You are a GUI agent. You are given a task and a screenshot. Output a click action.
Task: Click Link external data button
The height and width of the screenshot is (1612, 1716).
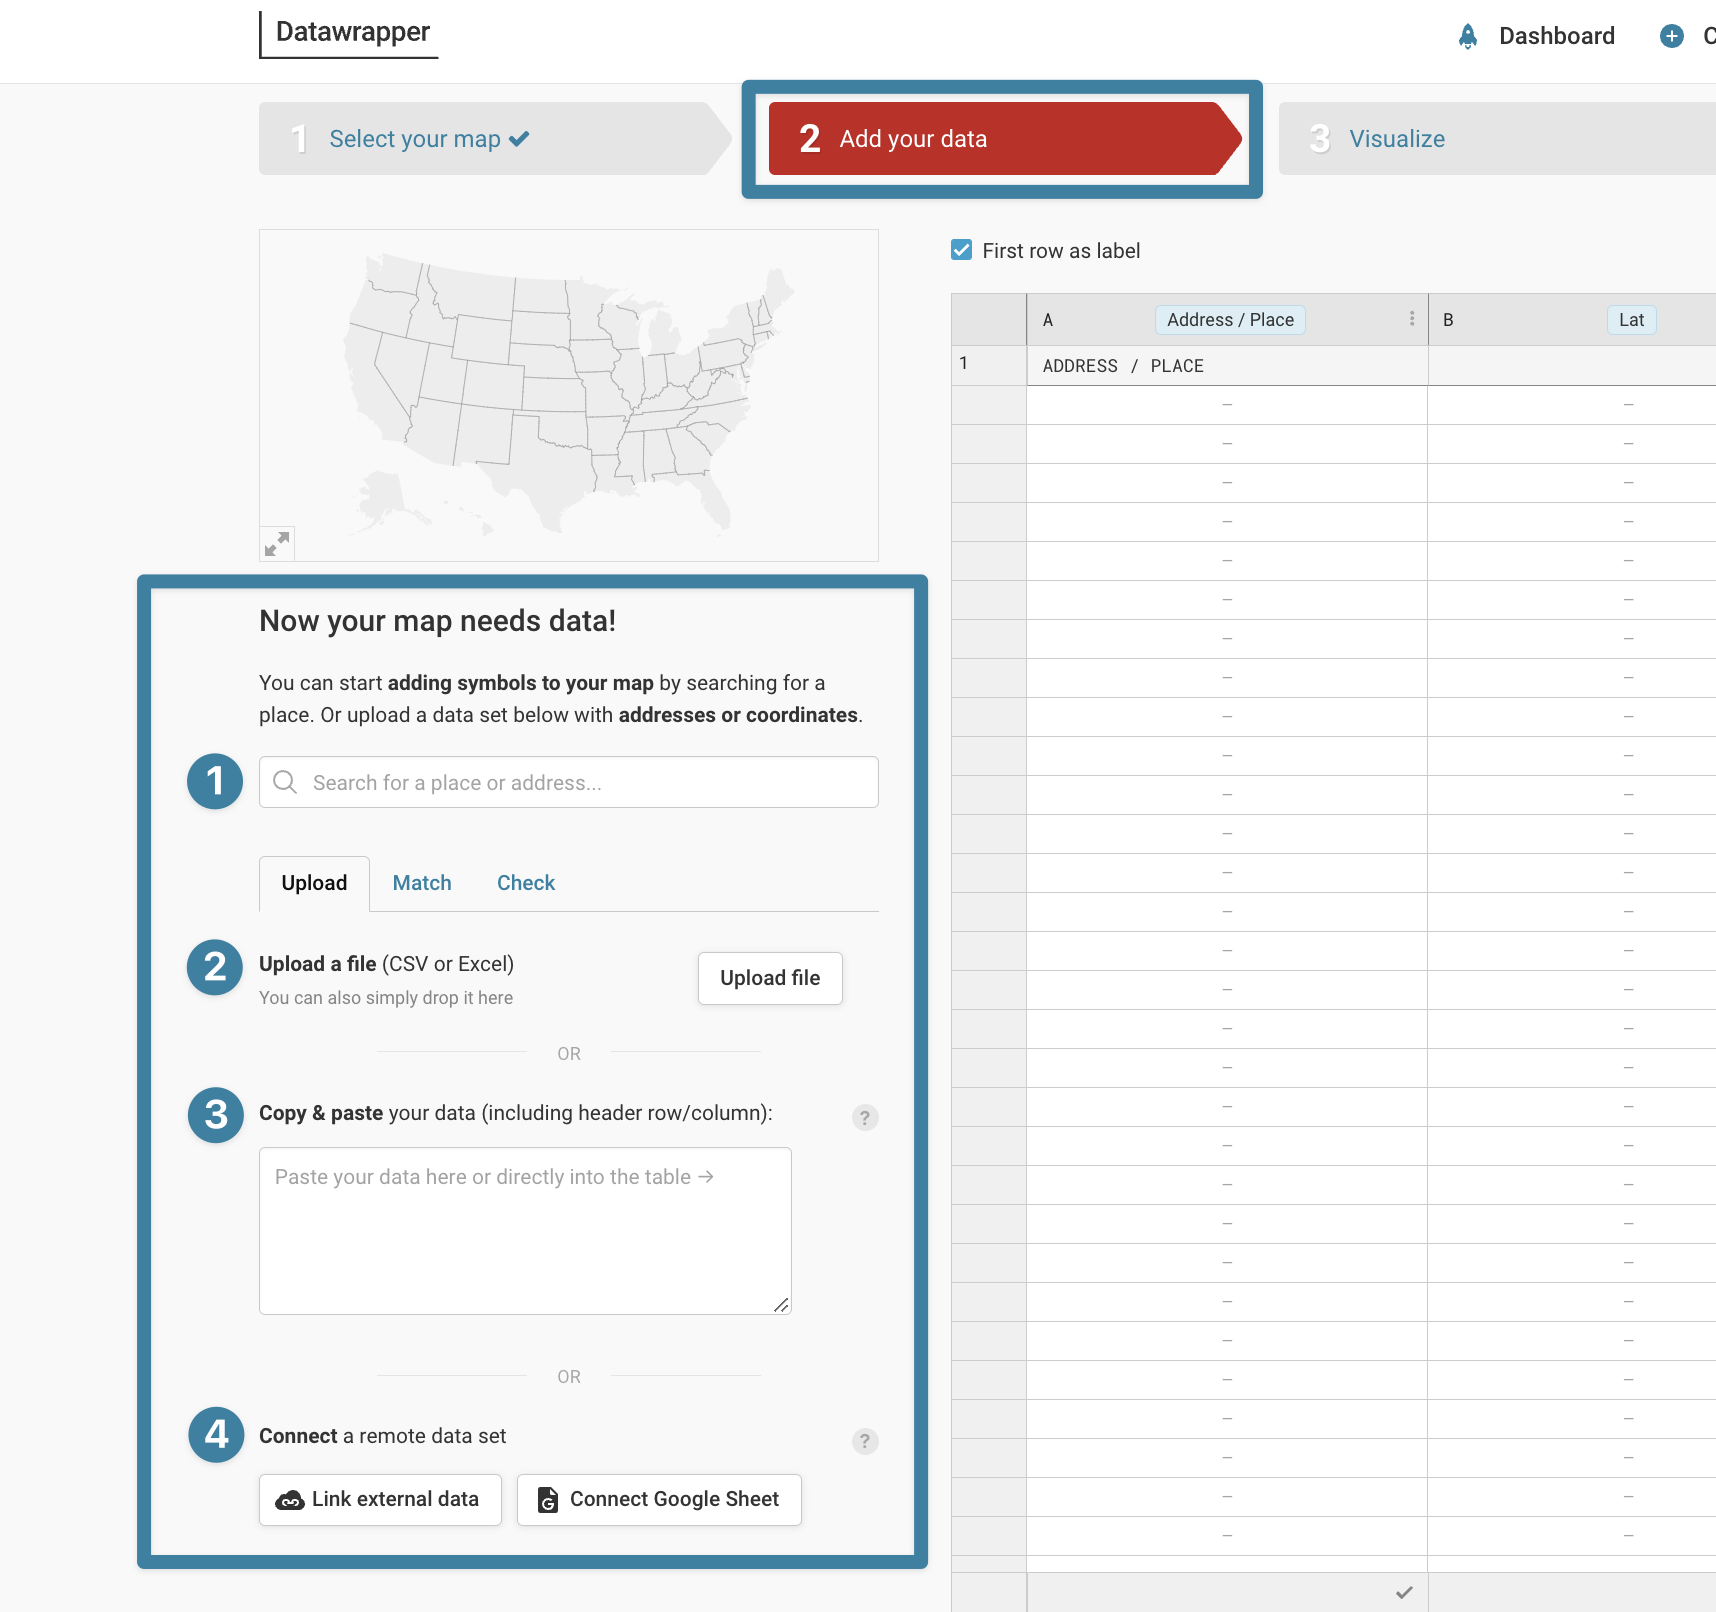coord(380,1500)
